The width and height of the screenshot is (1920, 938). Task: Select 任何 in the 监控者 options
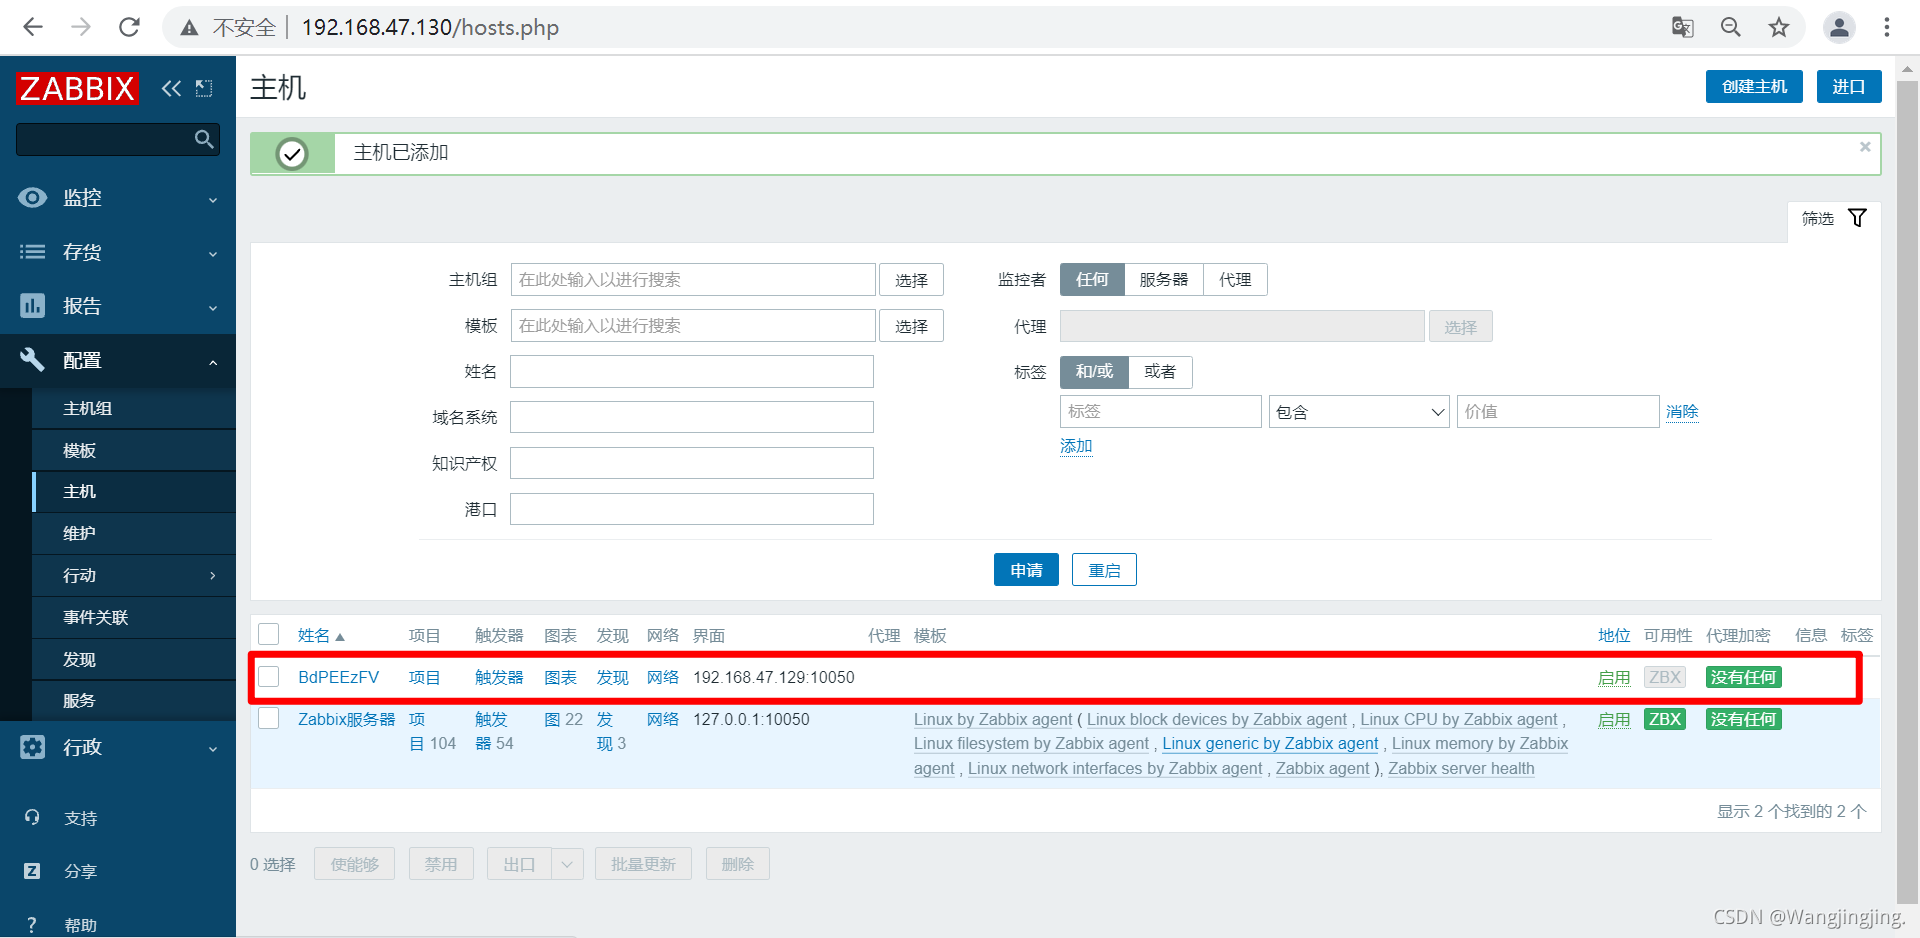point(1092,280)
